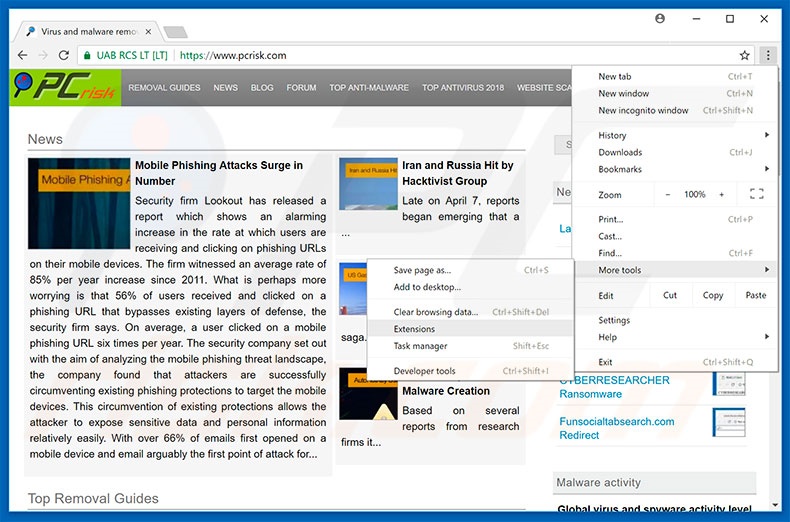Click the browser forward arrow

(43, 55)
